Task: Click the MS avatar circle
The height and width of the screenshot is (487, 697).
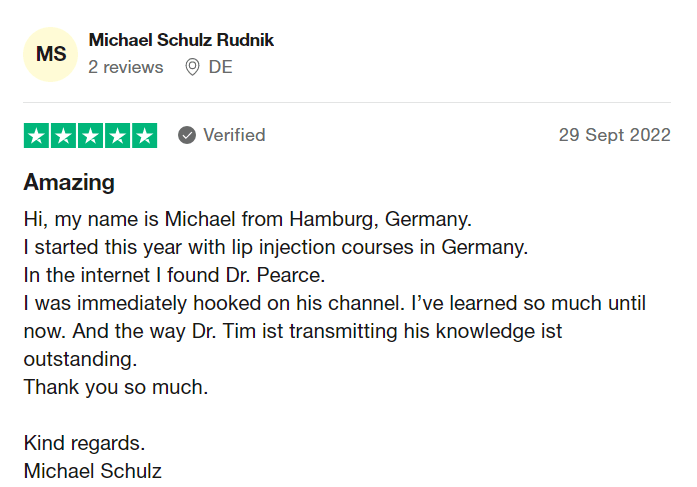Action: coord(50,54)
